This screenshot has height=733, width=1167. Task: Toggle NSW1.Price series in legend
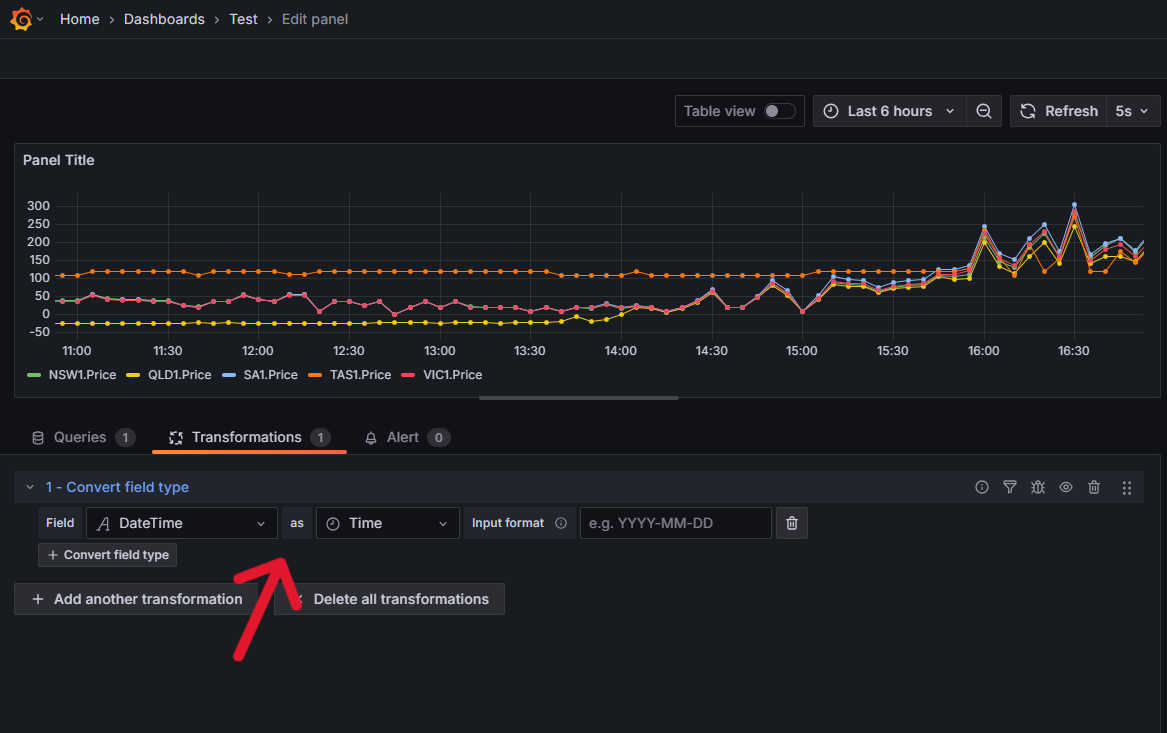click(82, 375)
